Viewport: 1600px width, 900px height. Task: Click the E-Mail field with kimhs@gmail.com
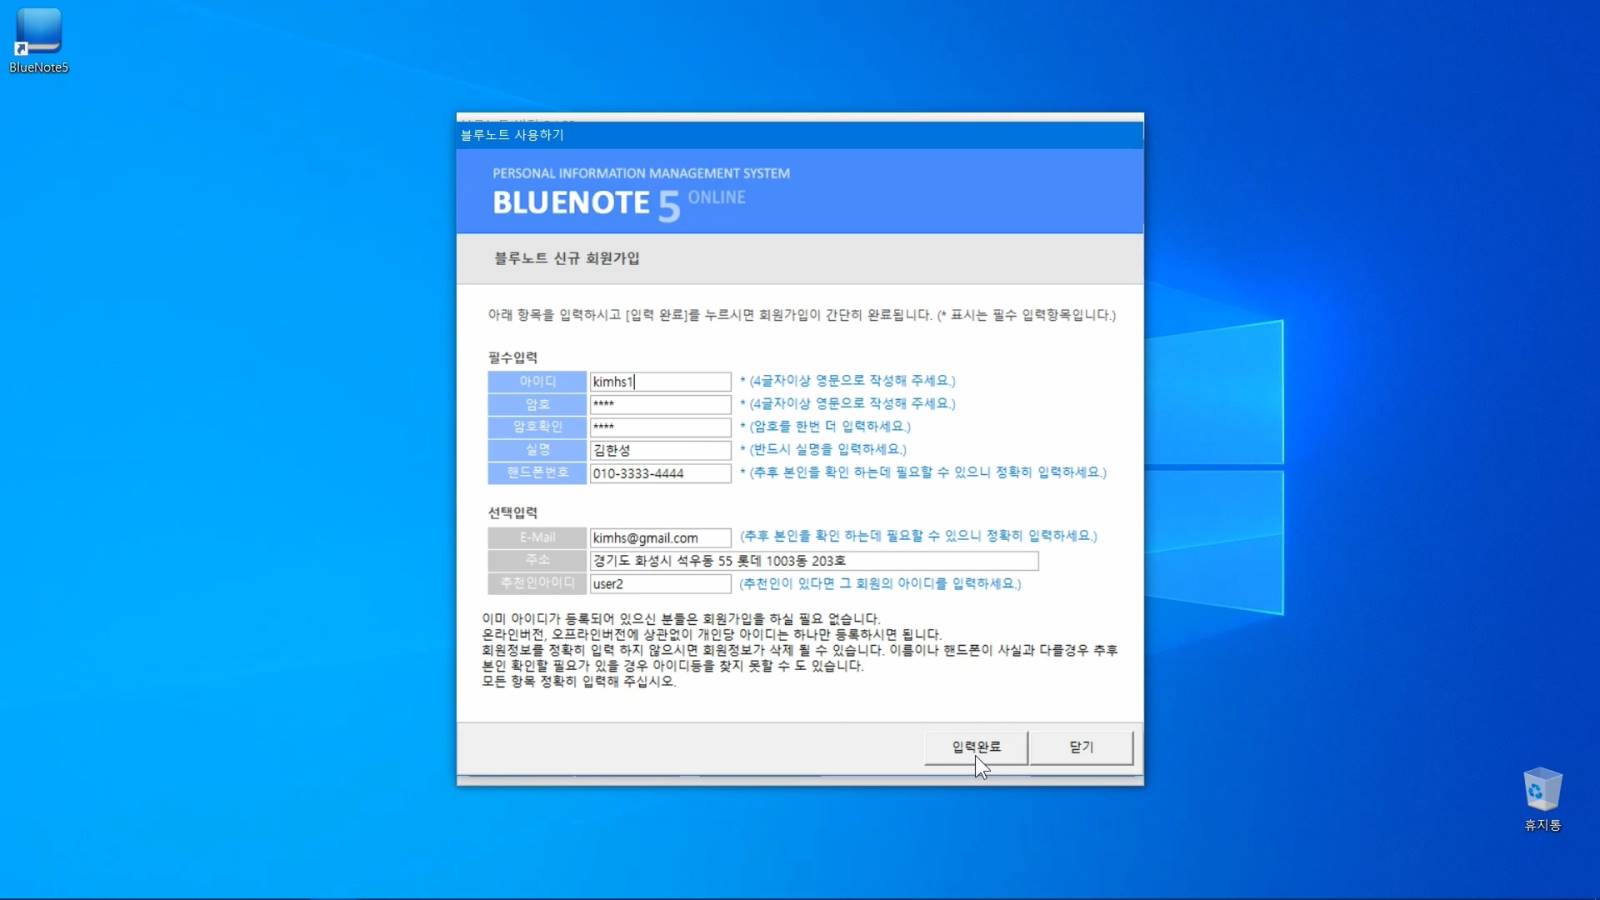click(660, 538)
